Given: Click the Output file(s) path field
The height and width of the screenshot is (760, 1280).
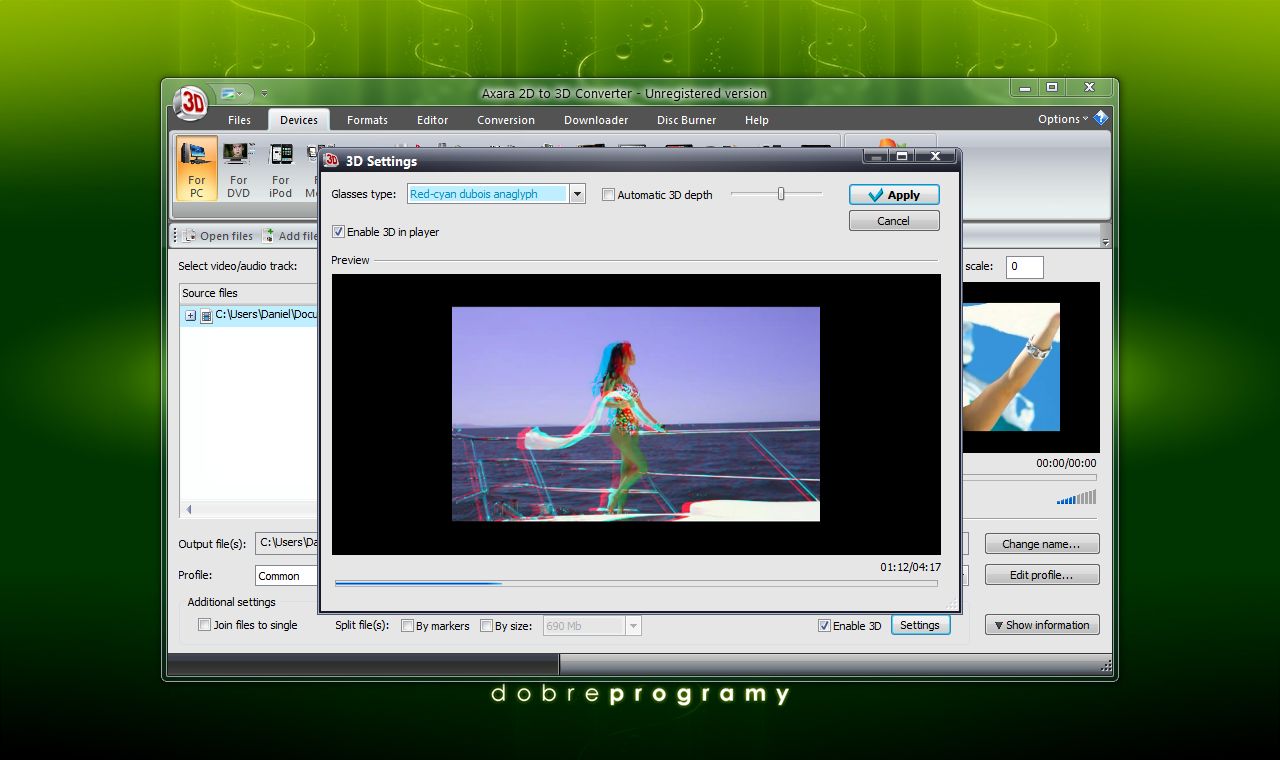Looking at the screenshot, I should 287,543.
